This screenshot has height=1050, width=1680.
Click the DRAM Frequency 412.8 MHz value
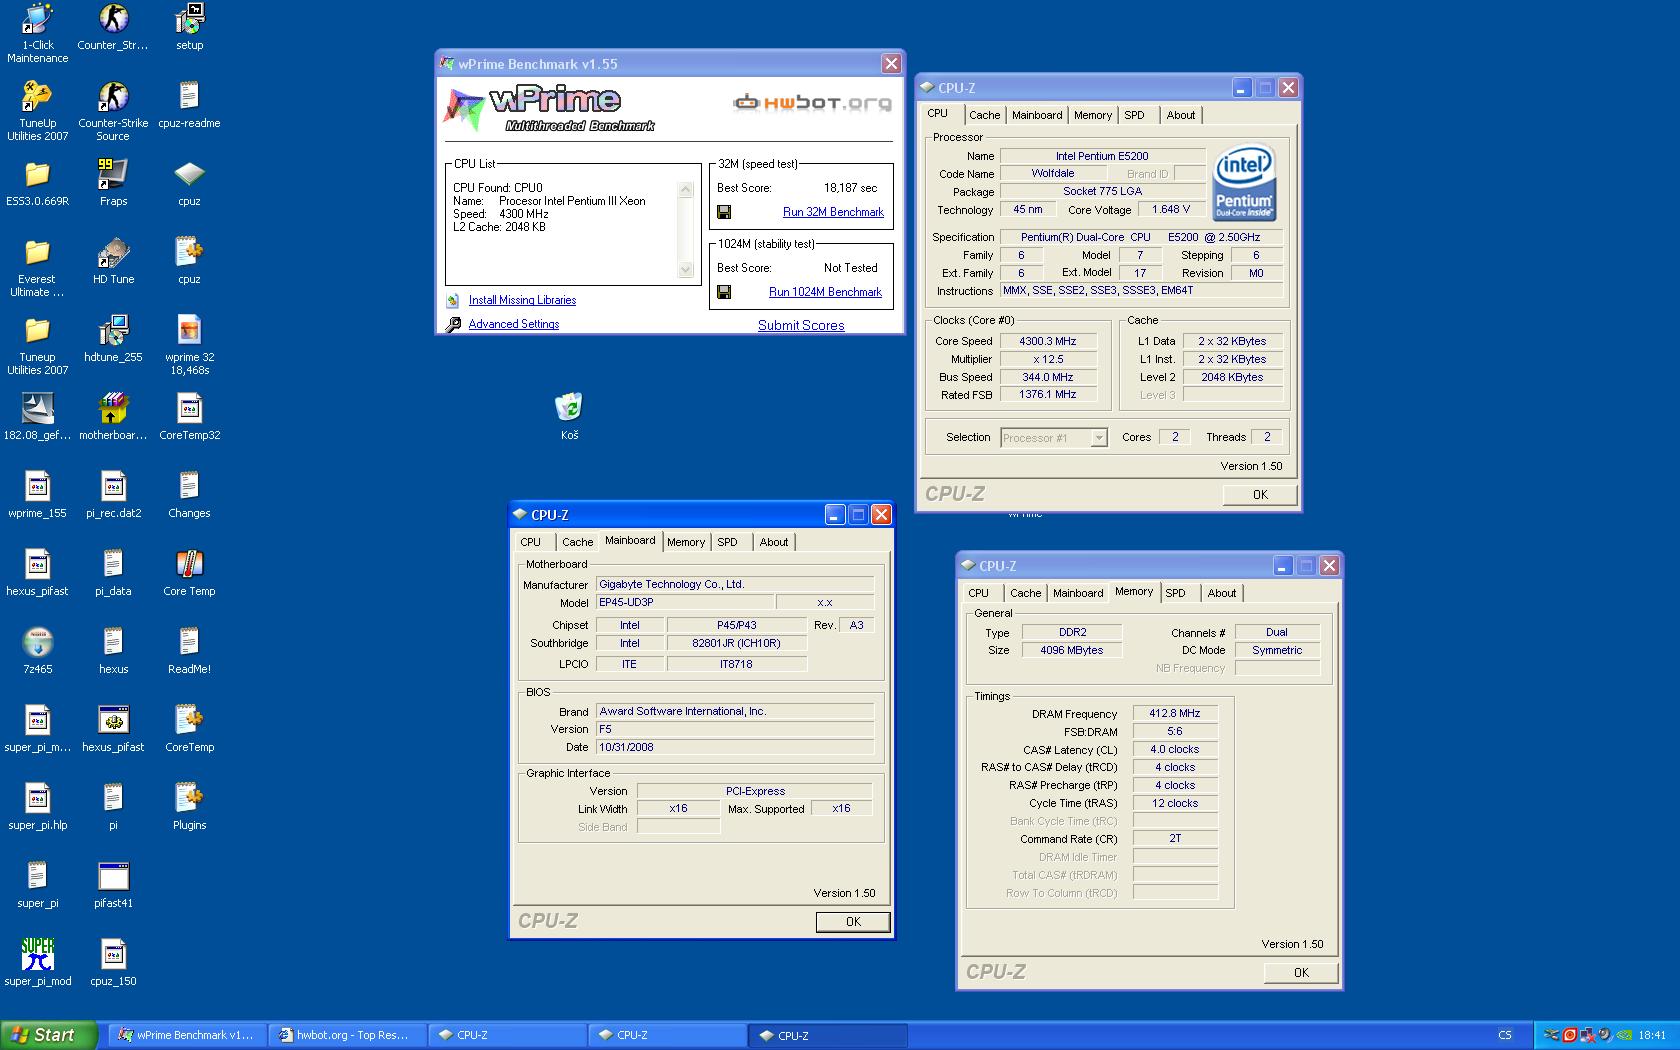coord(1175,713)
